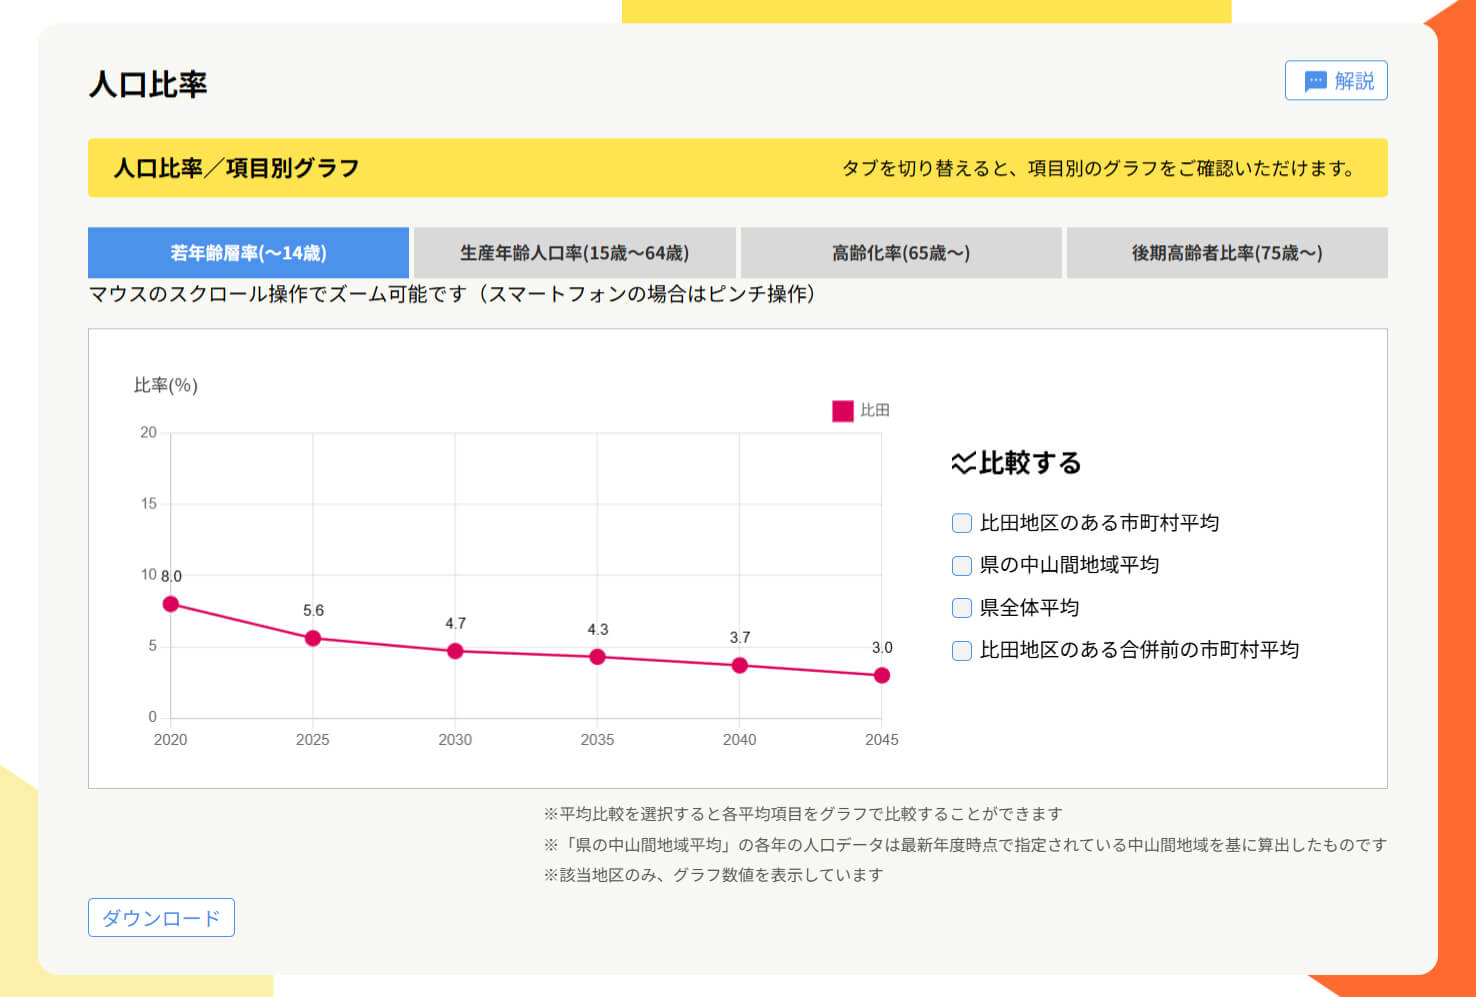Open the 高齢化率(65歳〜) tab
The width and height of the screenshot is (1476, 997).
[901, 253]
